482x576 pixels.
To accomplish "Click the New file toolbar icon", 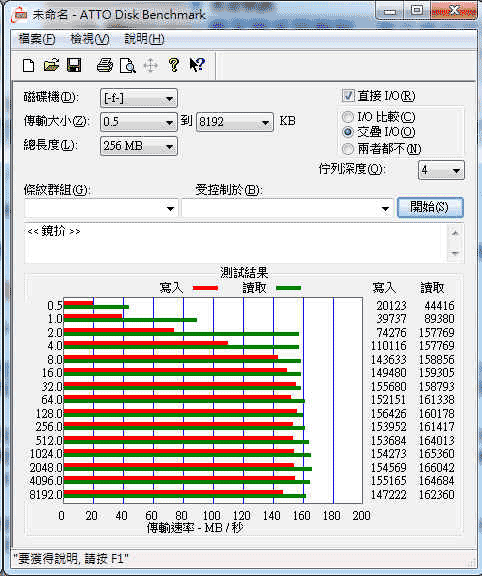I will click(28, 66).
